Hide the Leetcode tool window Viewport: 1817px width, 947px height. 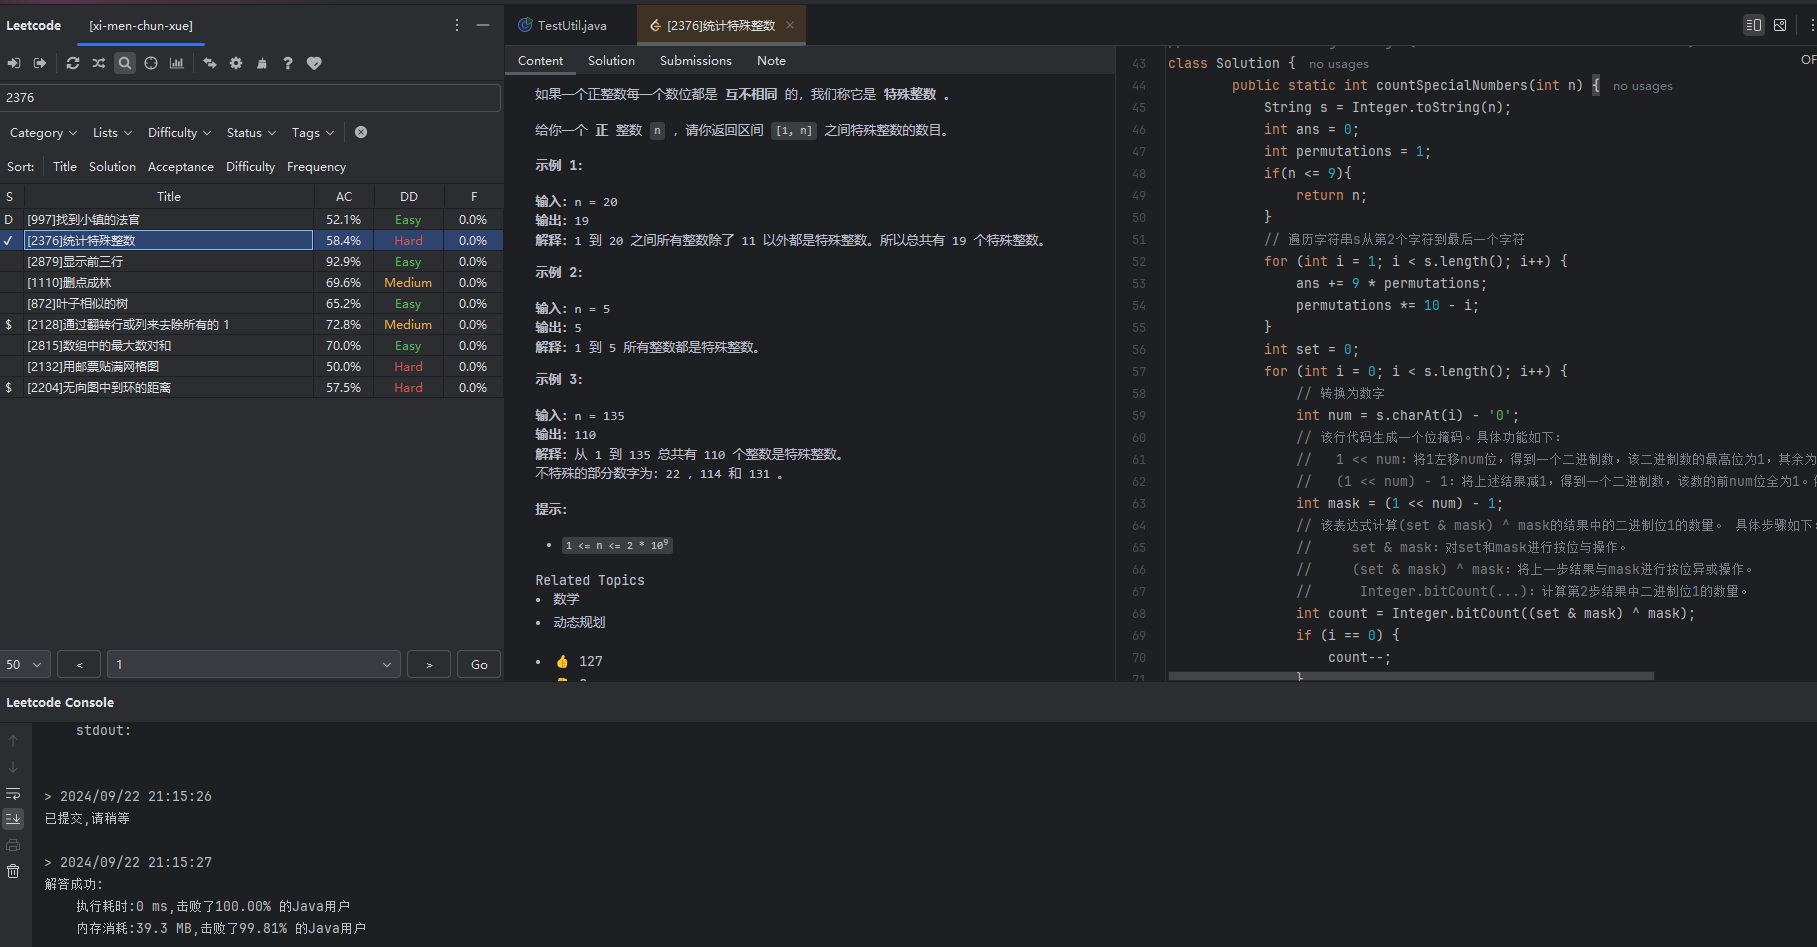(x=483, y=25)
